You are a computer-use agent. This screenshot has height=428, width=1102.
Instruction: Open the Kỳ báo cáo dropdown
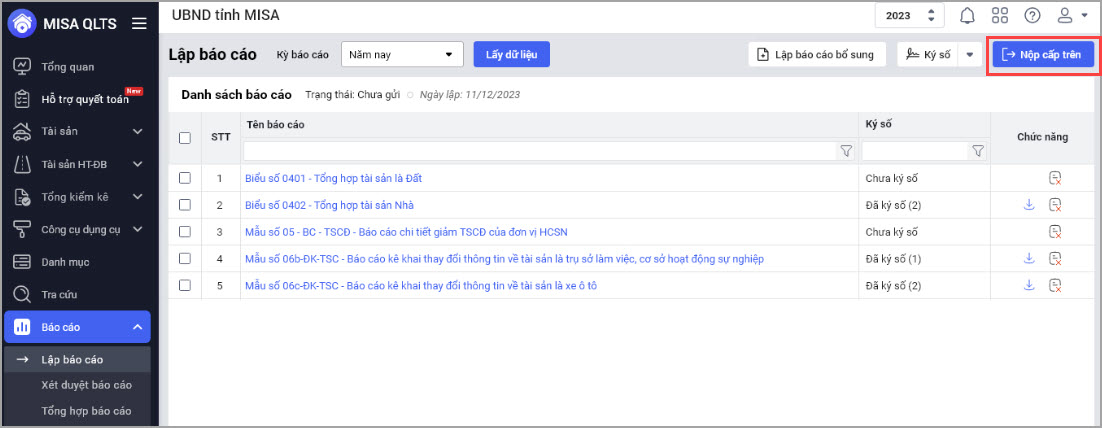(402, 54)
